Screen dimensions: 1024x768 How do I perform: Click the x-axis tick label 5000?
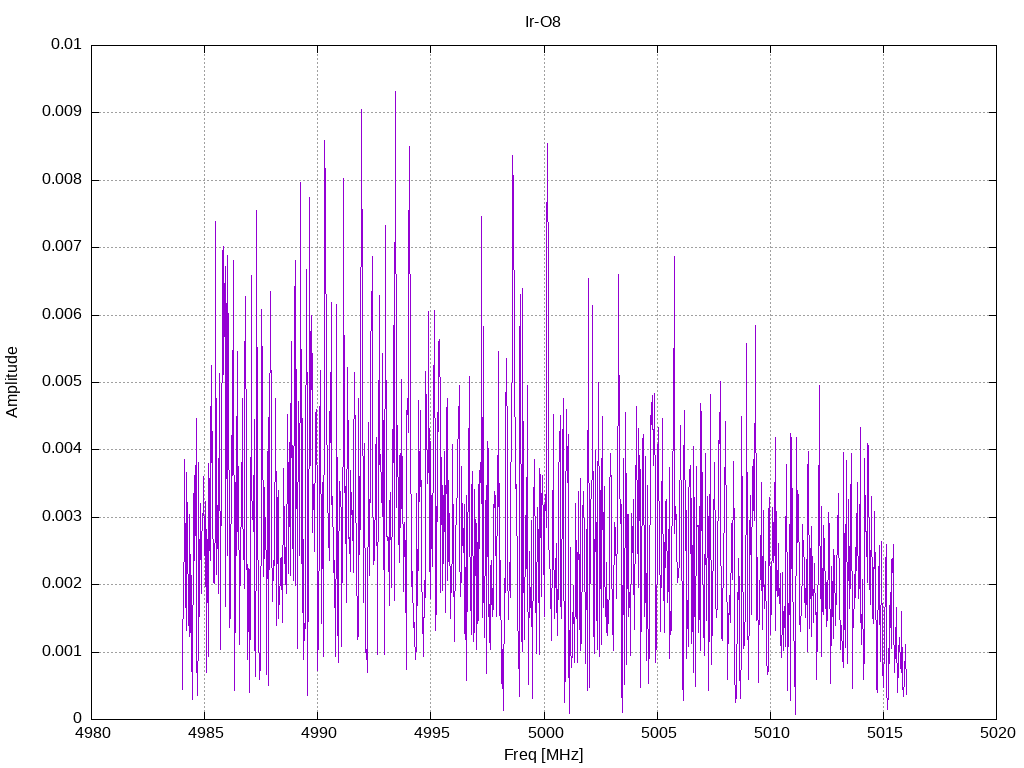[x=544, y=733]
